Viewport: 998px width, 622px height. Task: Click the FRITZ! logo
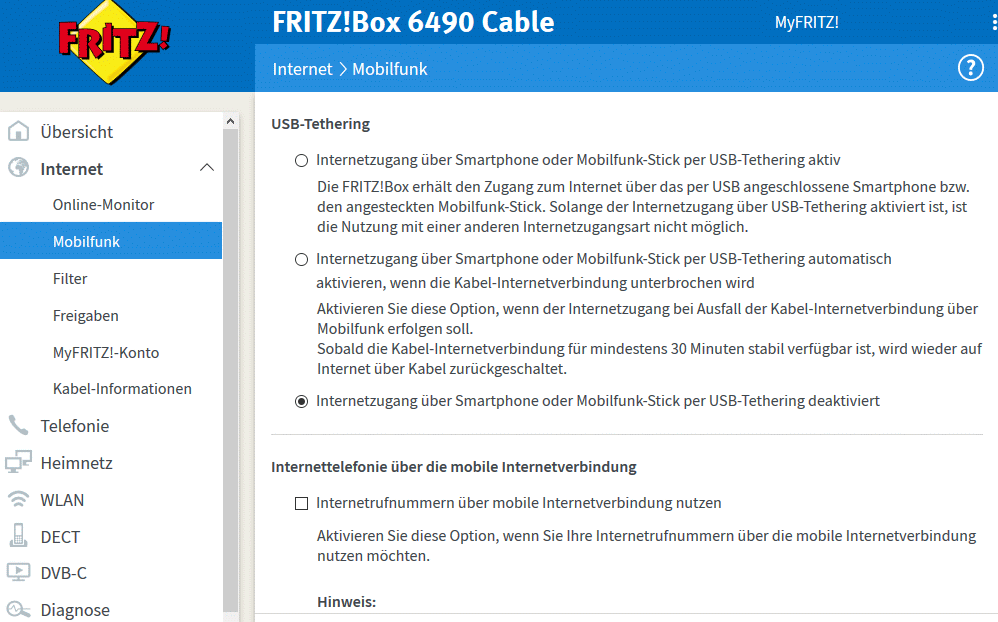click(x=114, y=43)
